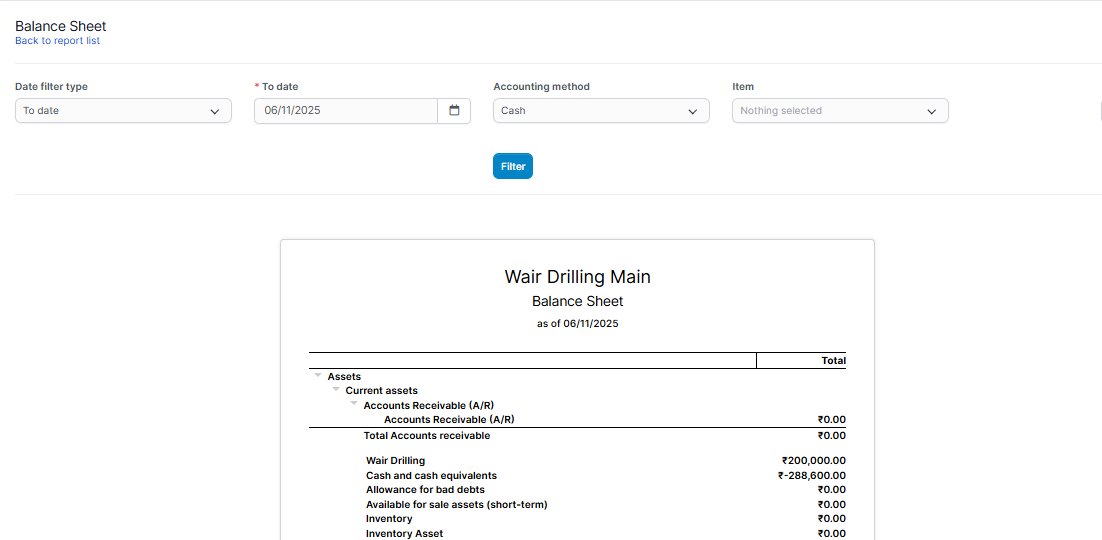Select the Wair Drilling account row
The image size is (1102, 540).
(395, 461)
